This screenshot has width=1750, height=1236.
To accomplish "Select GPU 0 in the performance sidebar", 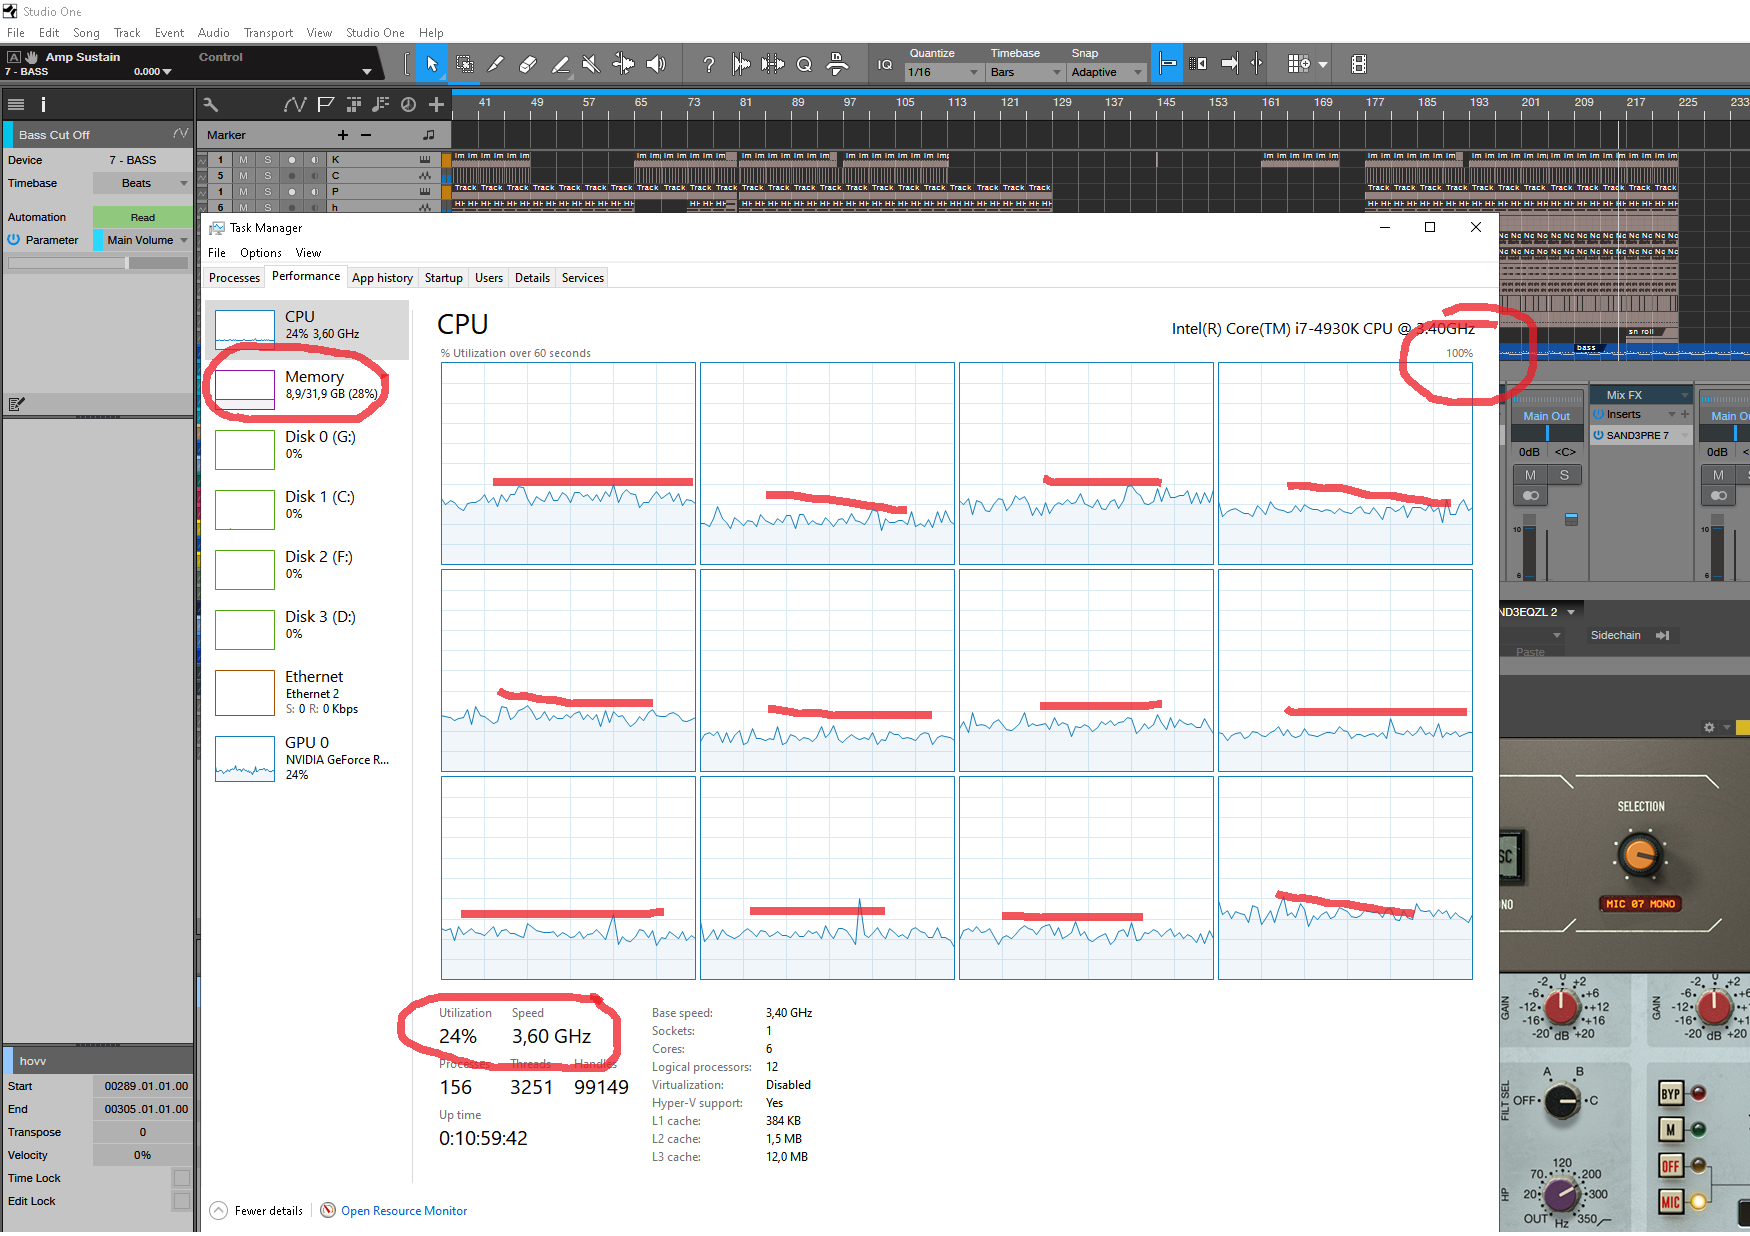I will [307, 758].
